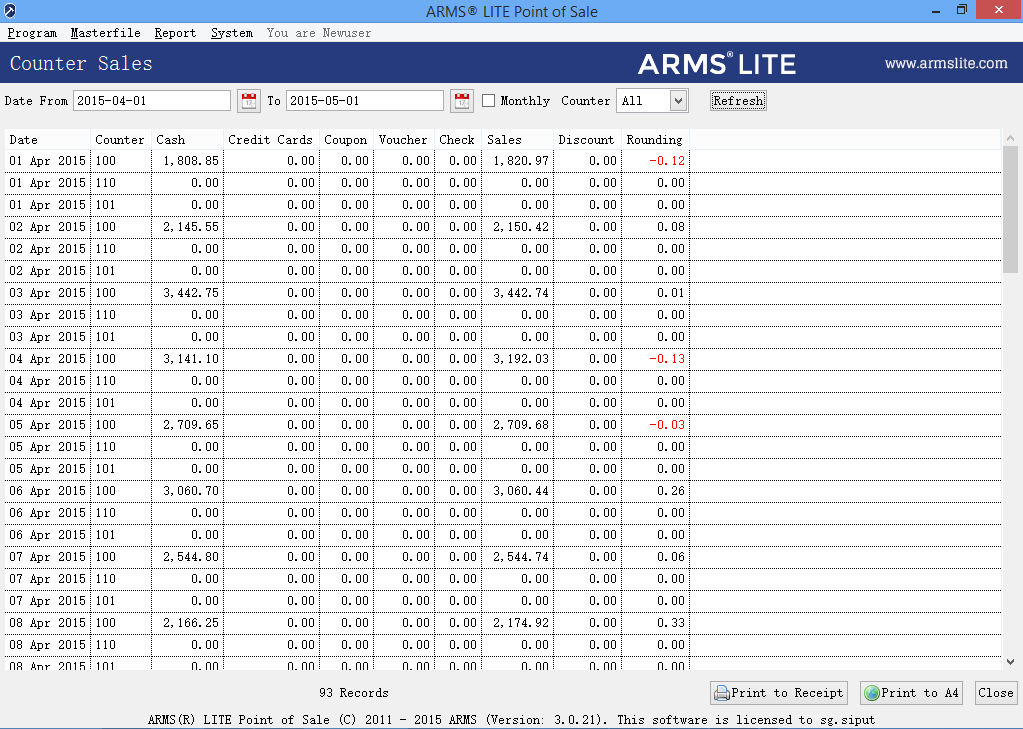Click the Coupon column header
The width and height of the screenshot is (1023, 729).
point(346,140)
